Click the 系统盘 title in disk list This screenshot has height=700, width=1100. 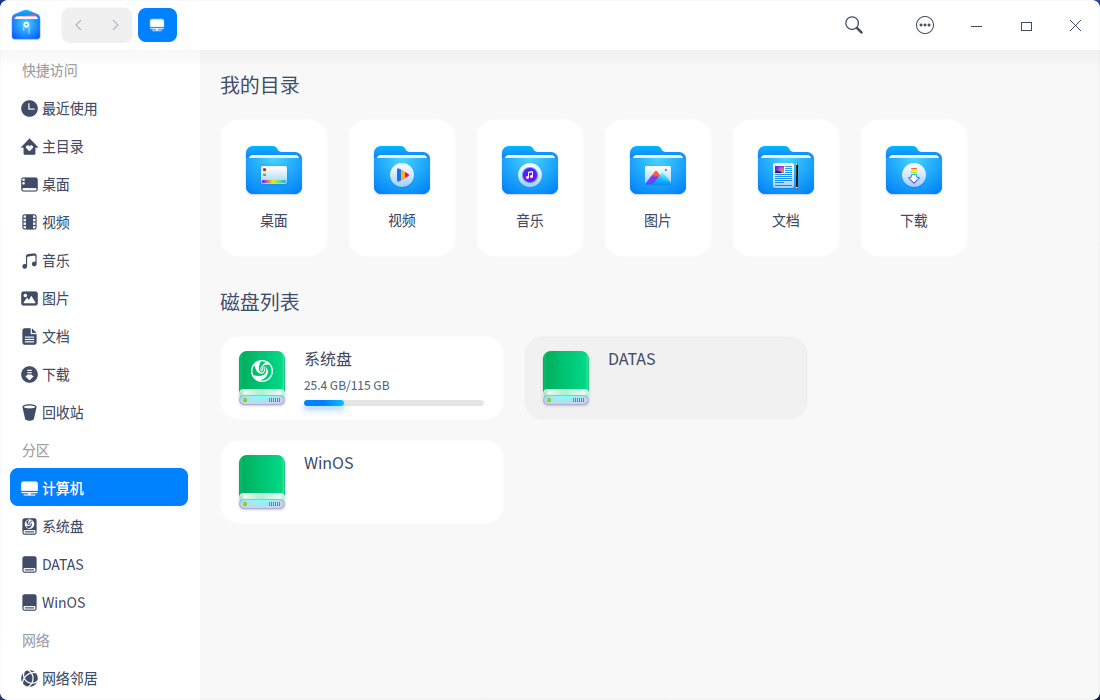(328, 359)
